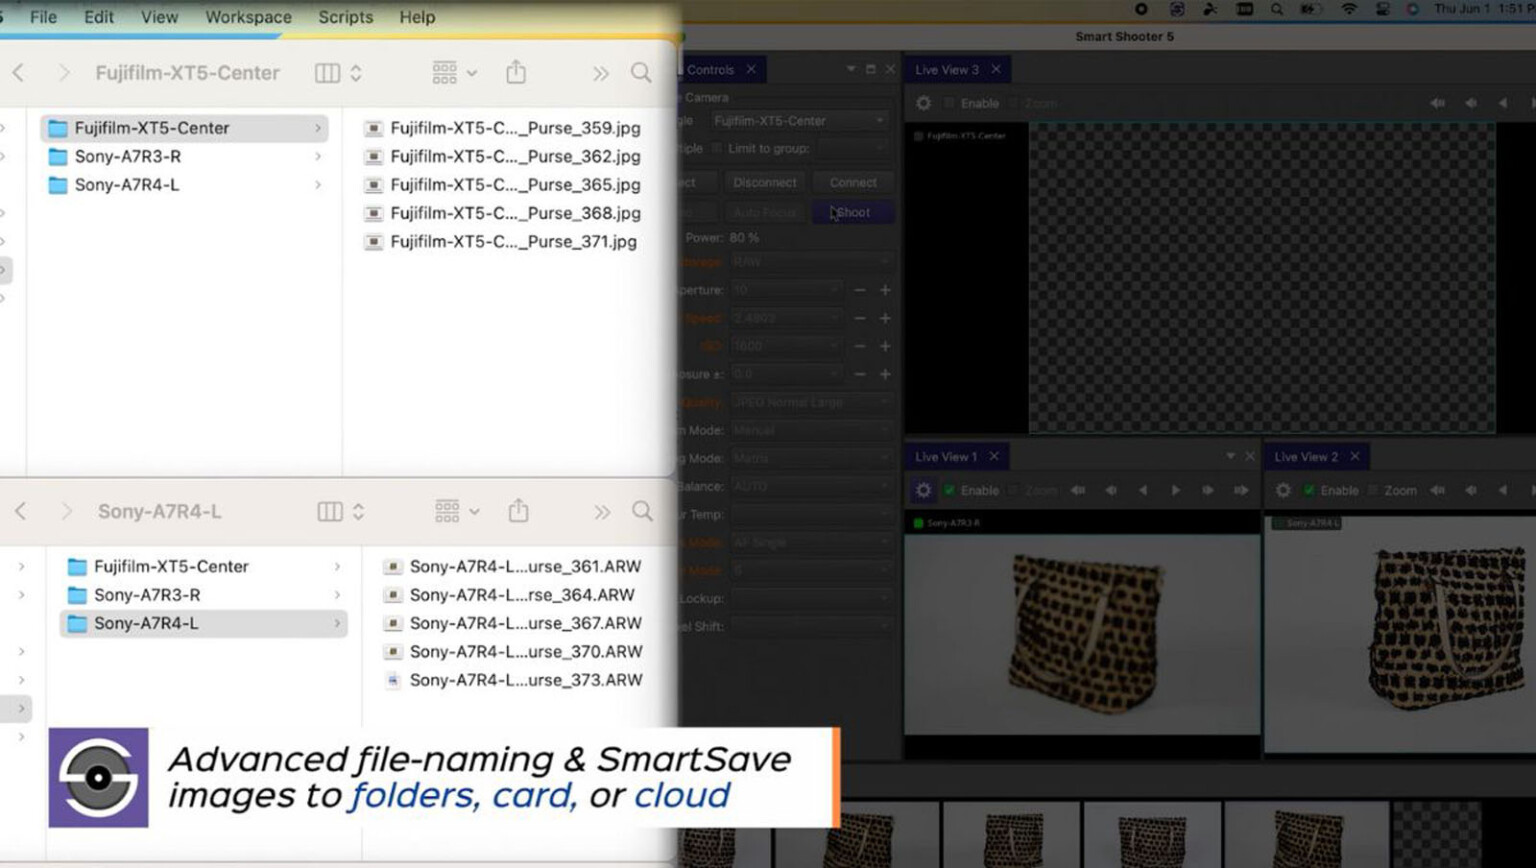Jump to first frame in Live View 2

pos(1437,490)
